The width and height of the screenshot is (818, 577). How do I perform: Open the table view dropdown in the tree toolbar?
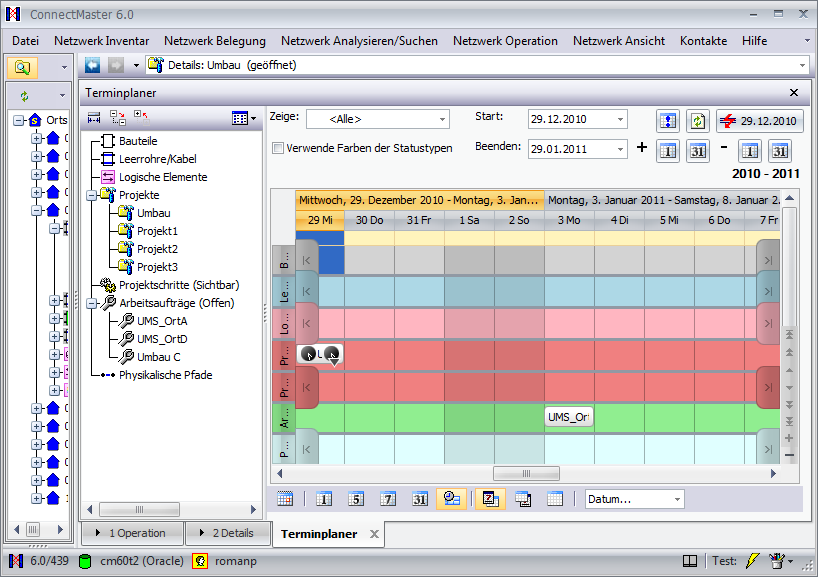(244, 118)
